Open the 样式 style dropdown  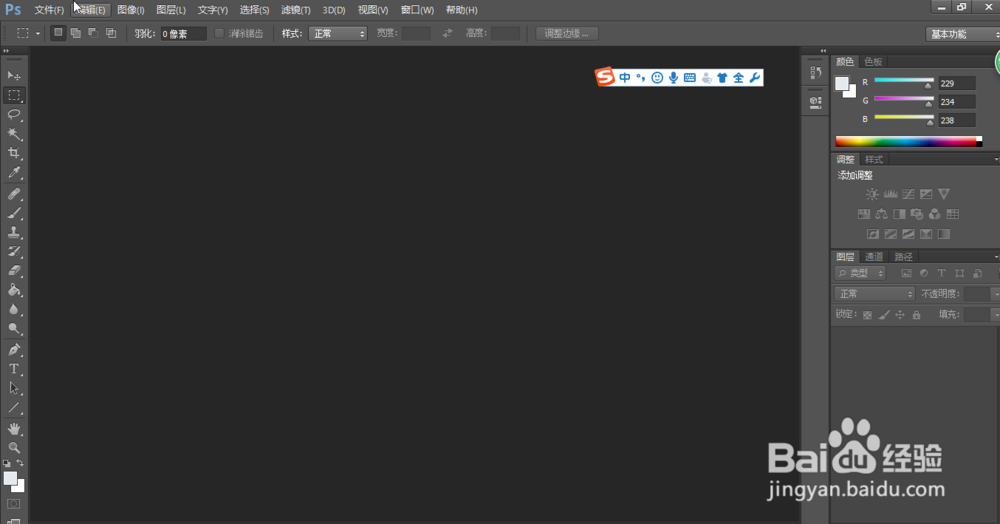[x=337, y=34]
